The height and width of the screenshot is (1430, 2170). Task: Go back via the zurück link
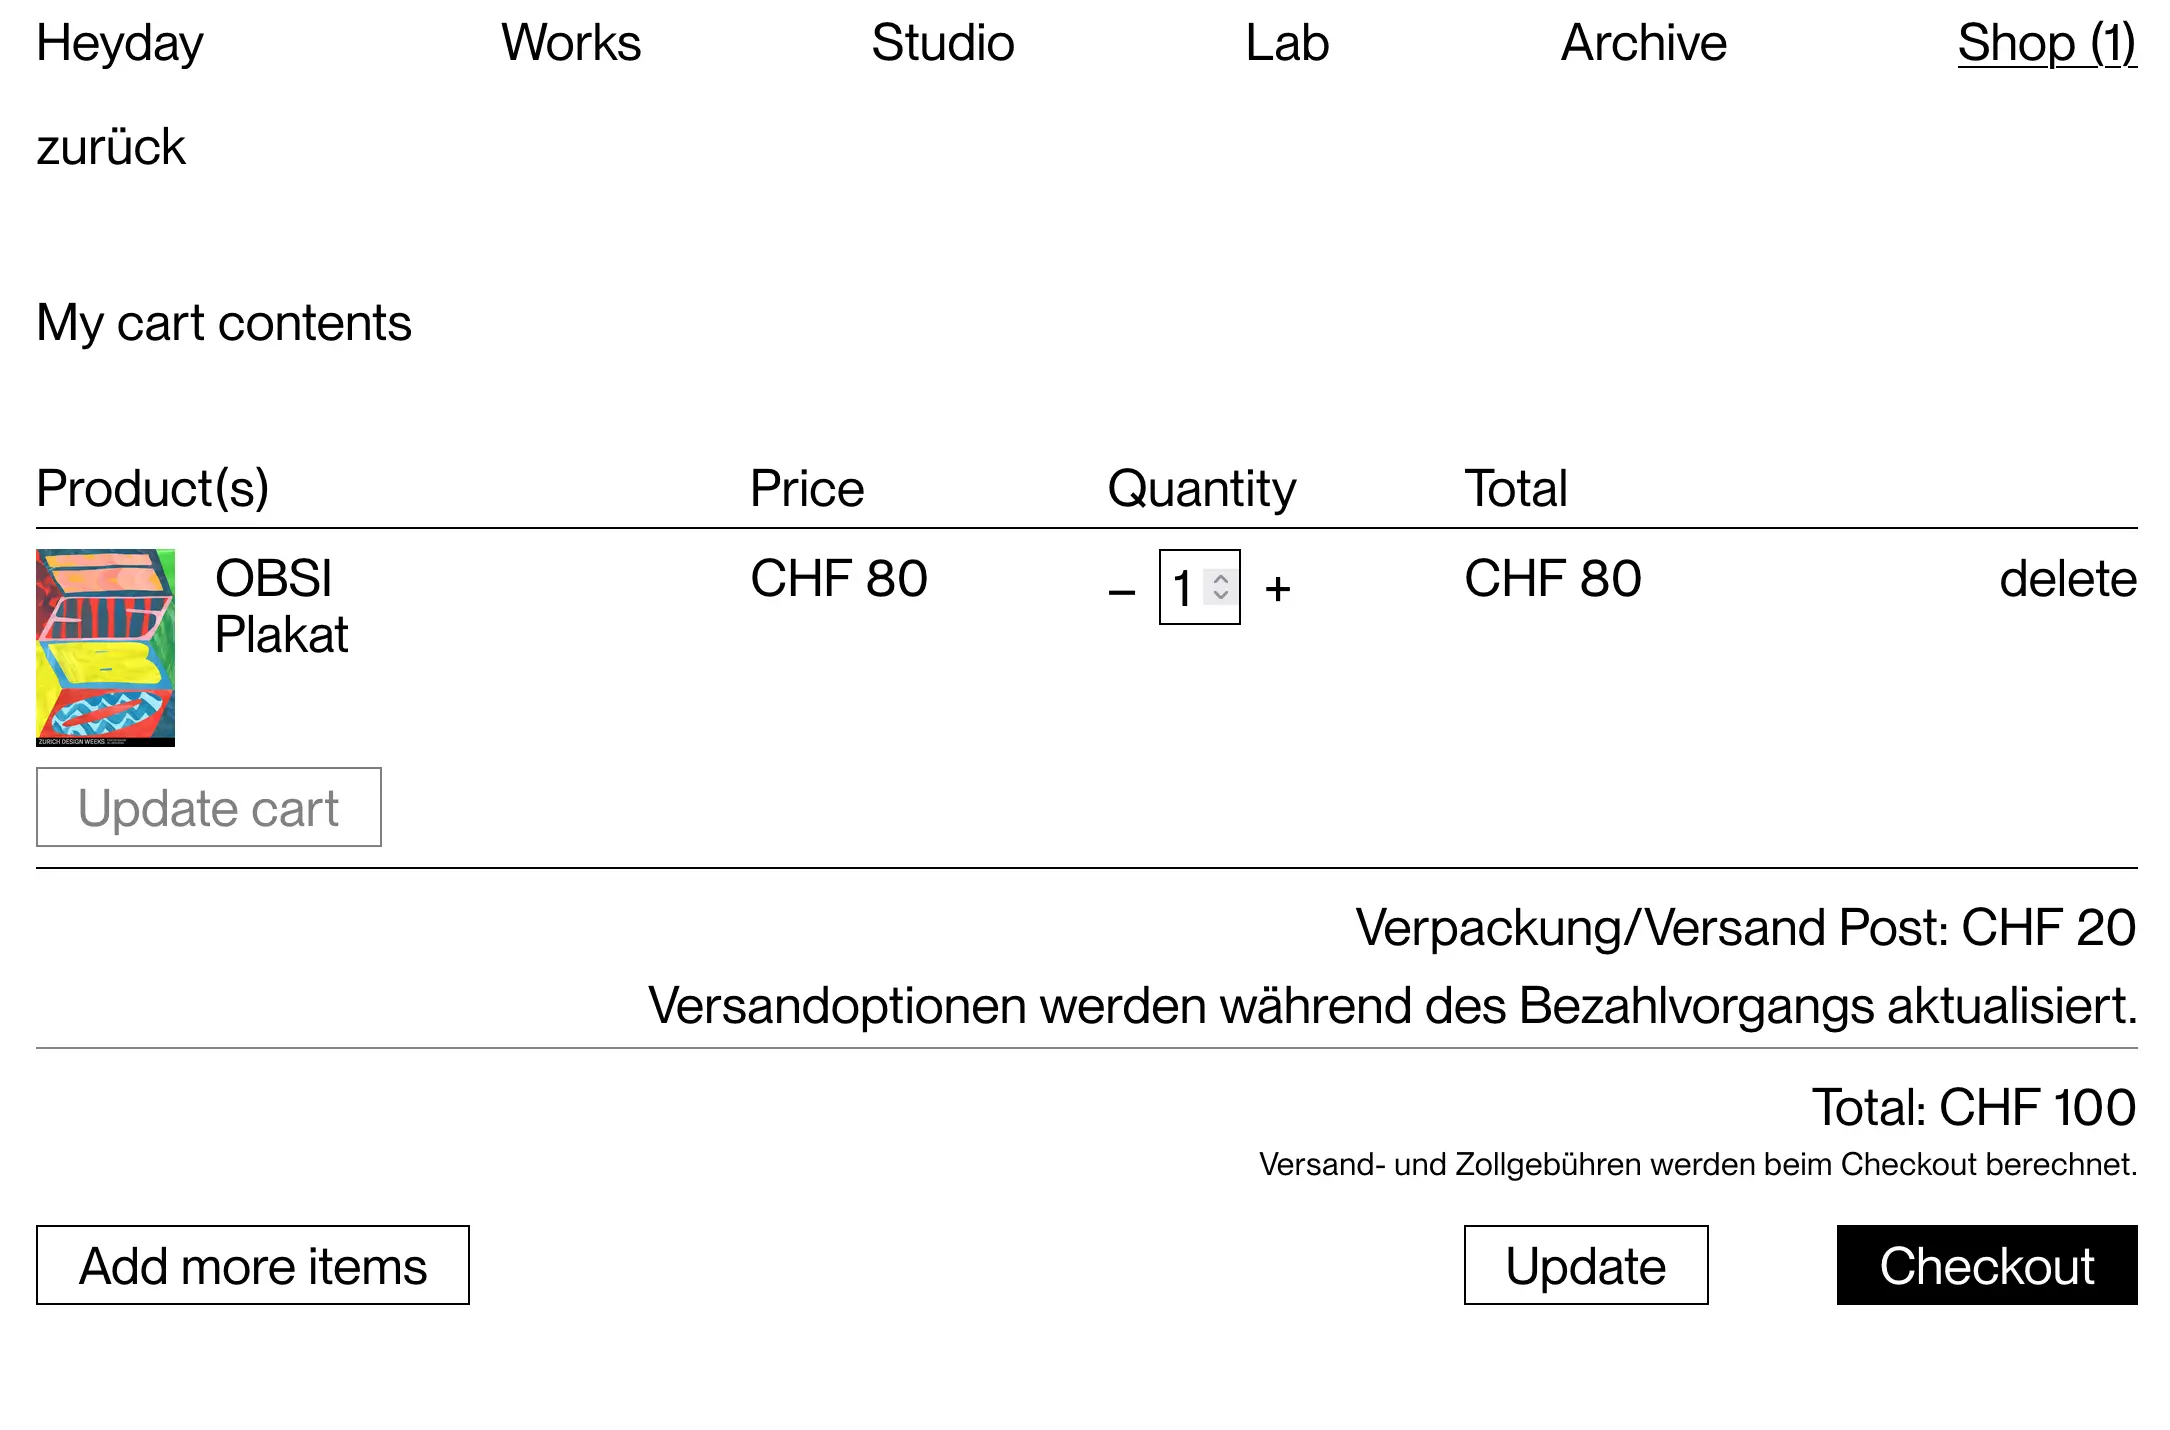coord(111,148)
